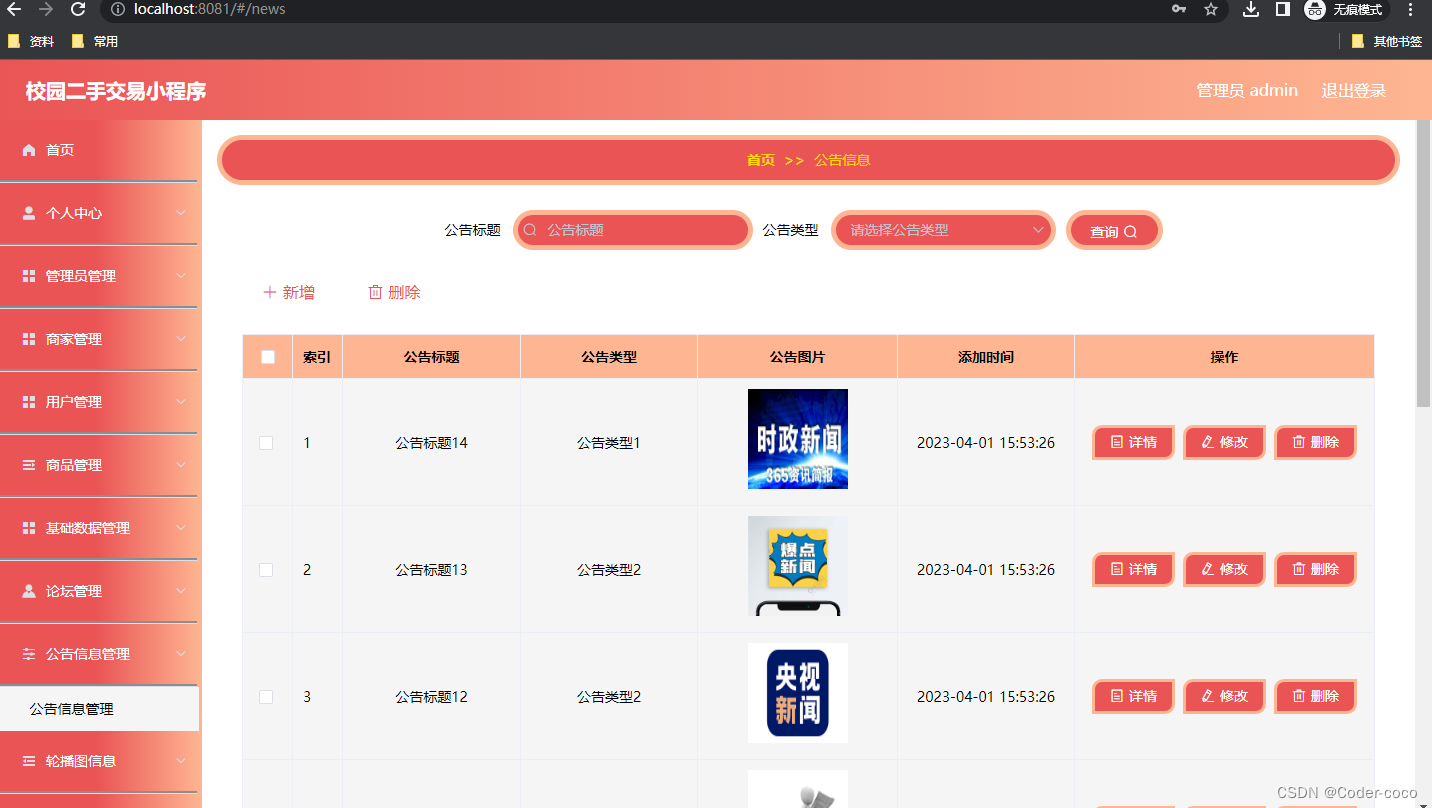Click the 个人中心 person icon
Screen dimensions: 1432x808
29,213
